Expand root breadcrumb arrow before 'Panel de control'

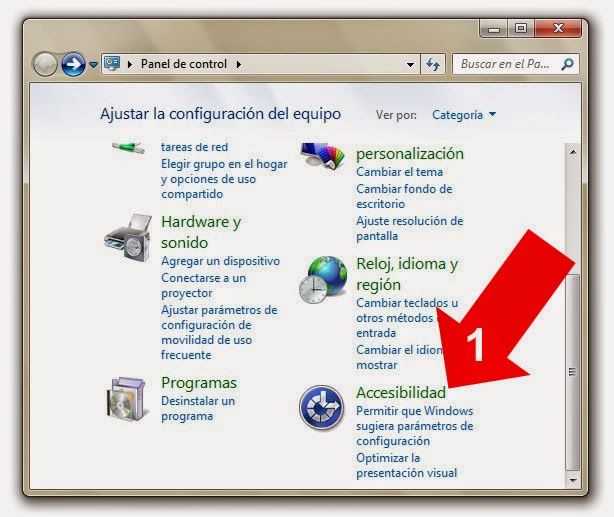pos(130,64)
